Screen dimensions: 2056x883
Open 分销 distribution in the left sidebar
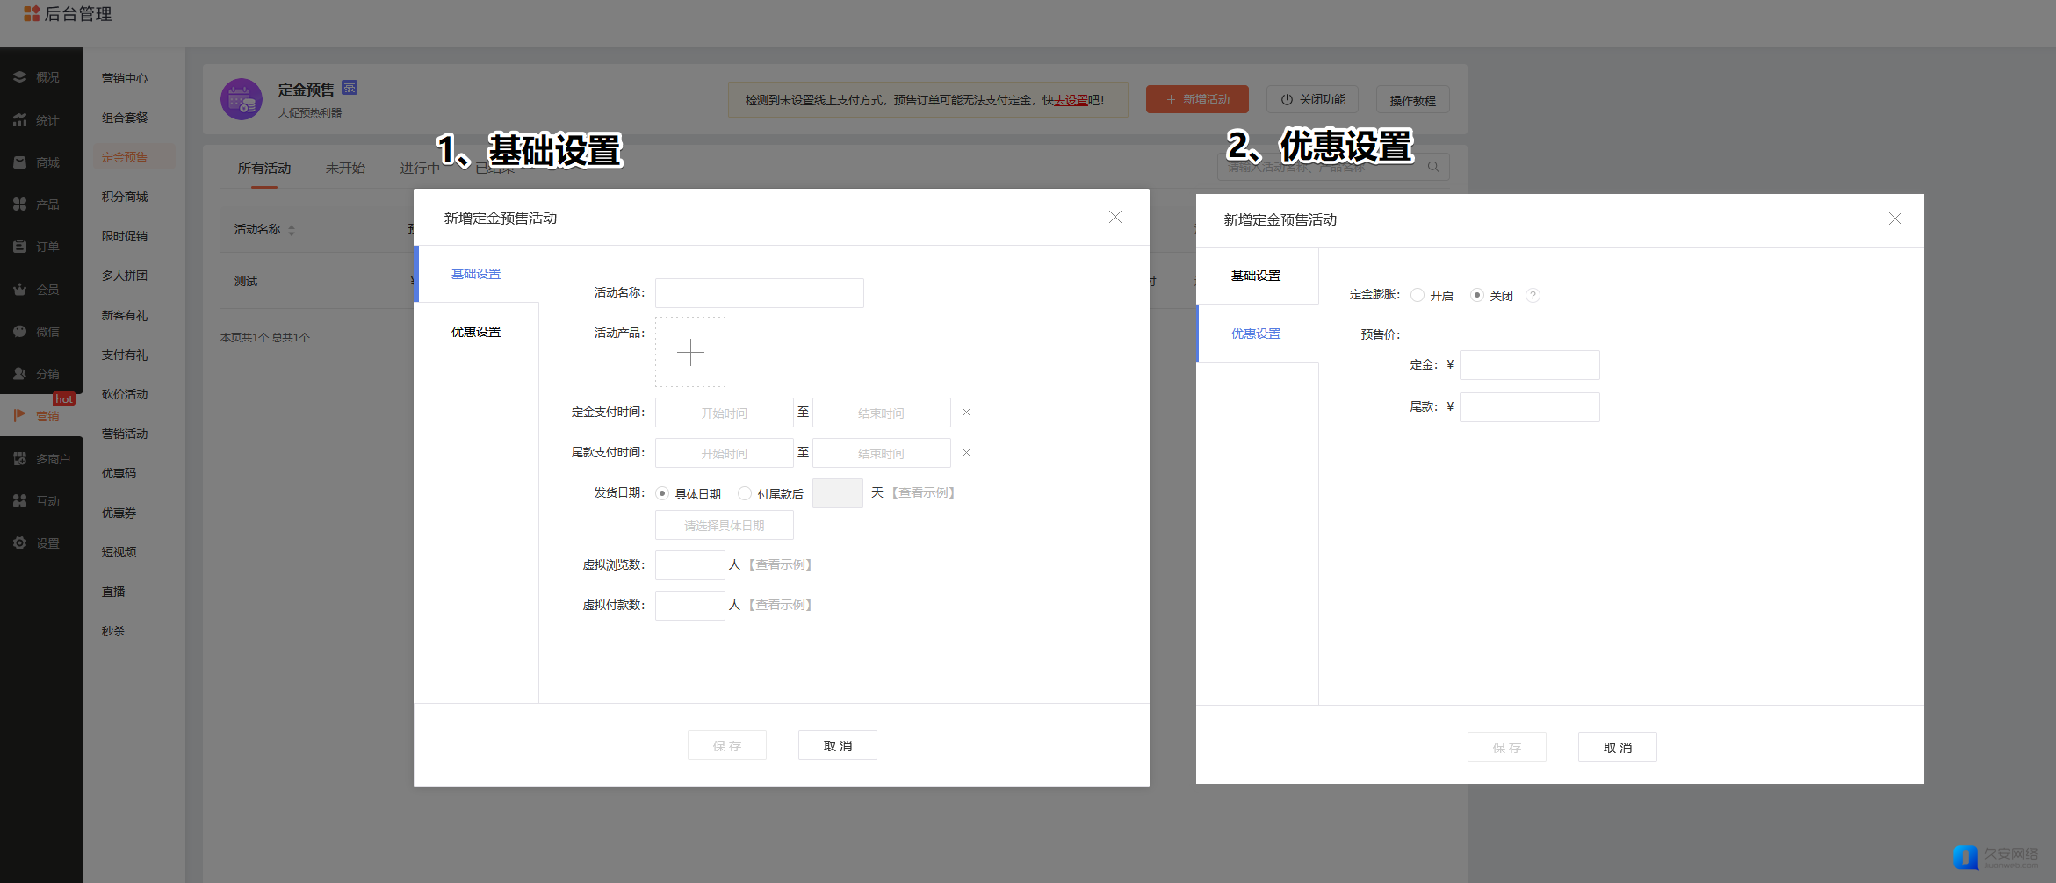[x=37, y=374]
